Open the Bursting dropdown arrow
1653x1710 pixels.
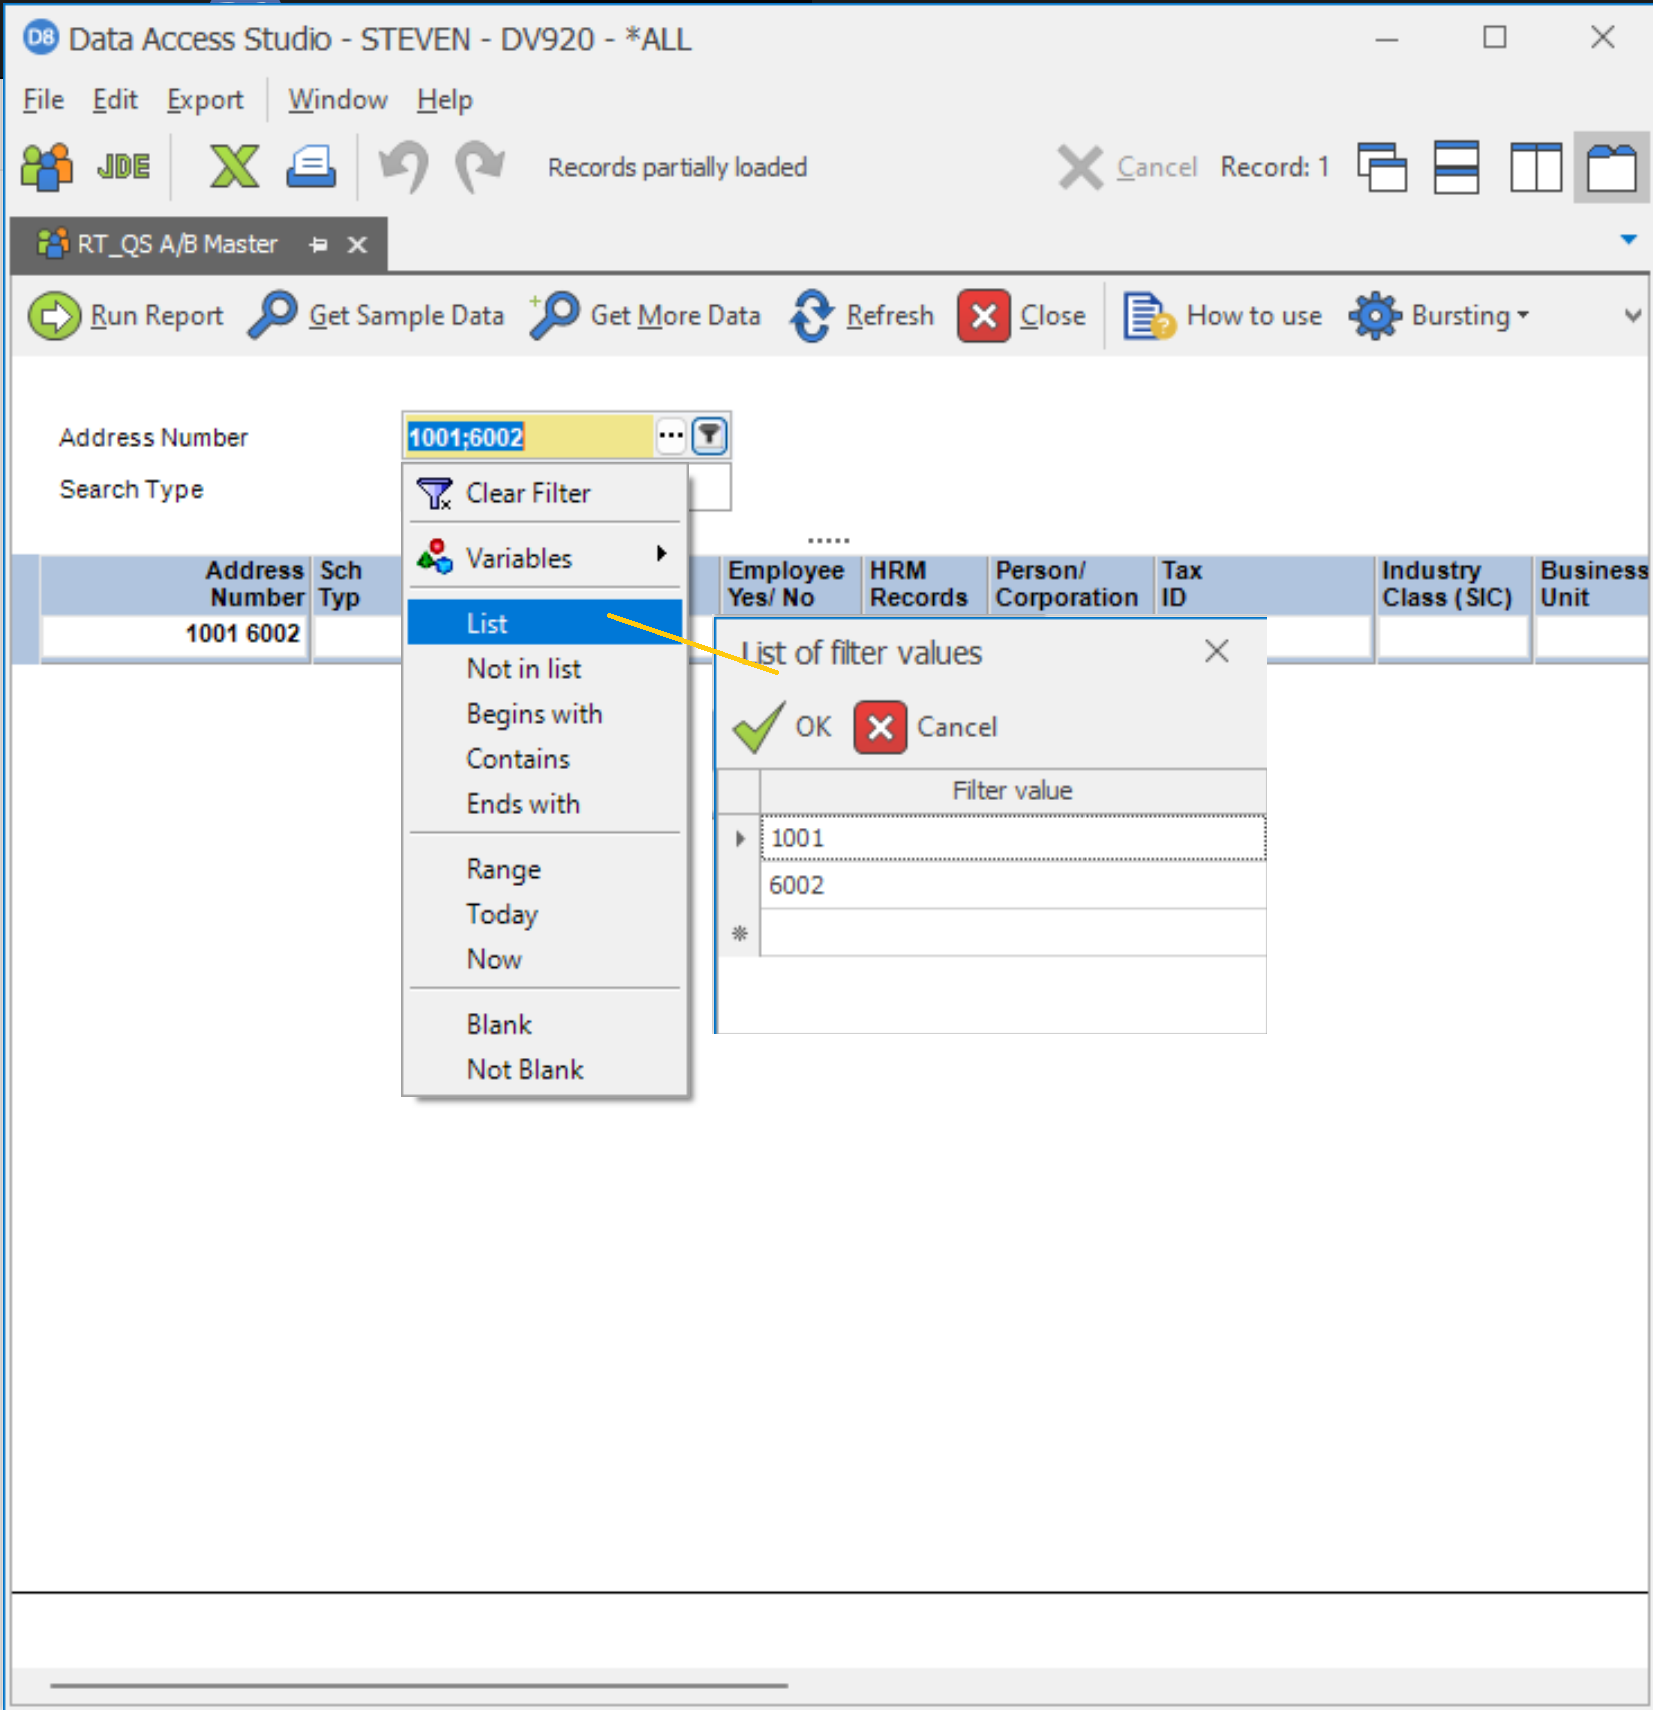[x=1523, y=316]
